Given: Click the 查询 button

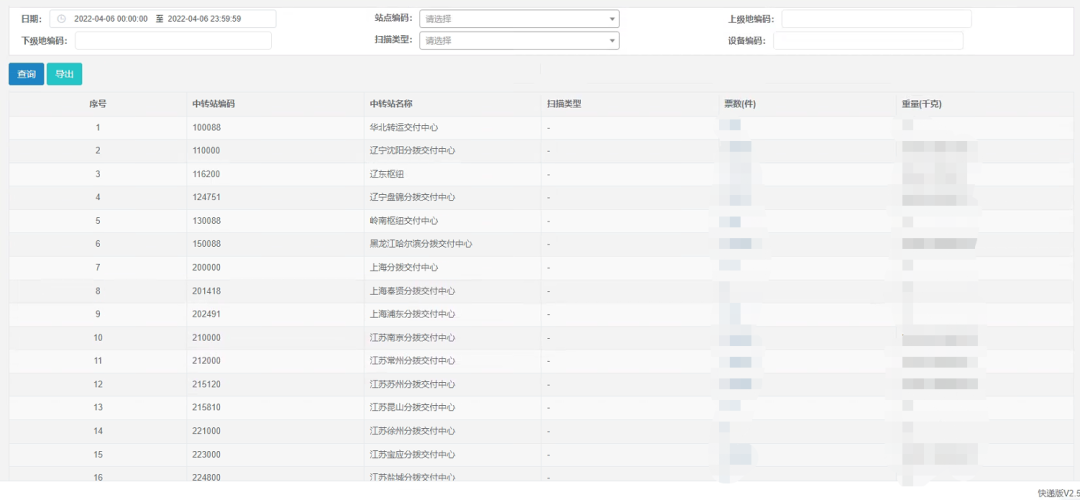Looking at the screenshot, I should pyautogui.click(x=26, y=74).
